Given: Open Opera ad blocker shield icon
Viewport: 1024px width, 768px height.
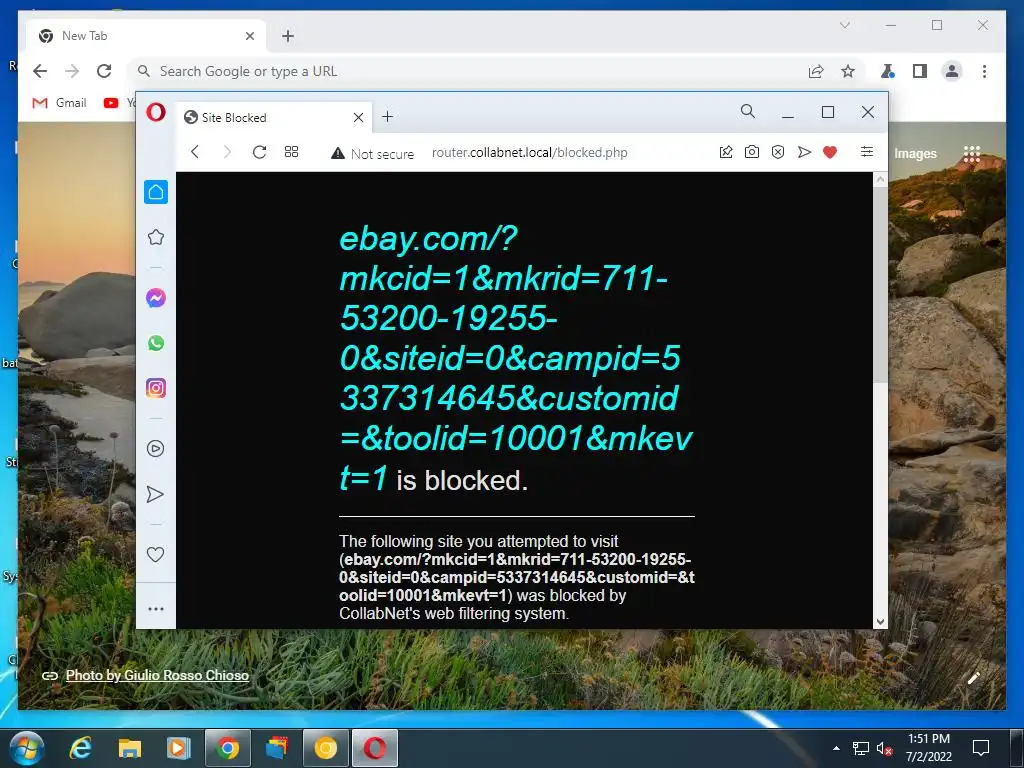Looking at the screenshot, I should click(778, 152).
